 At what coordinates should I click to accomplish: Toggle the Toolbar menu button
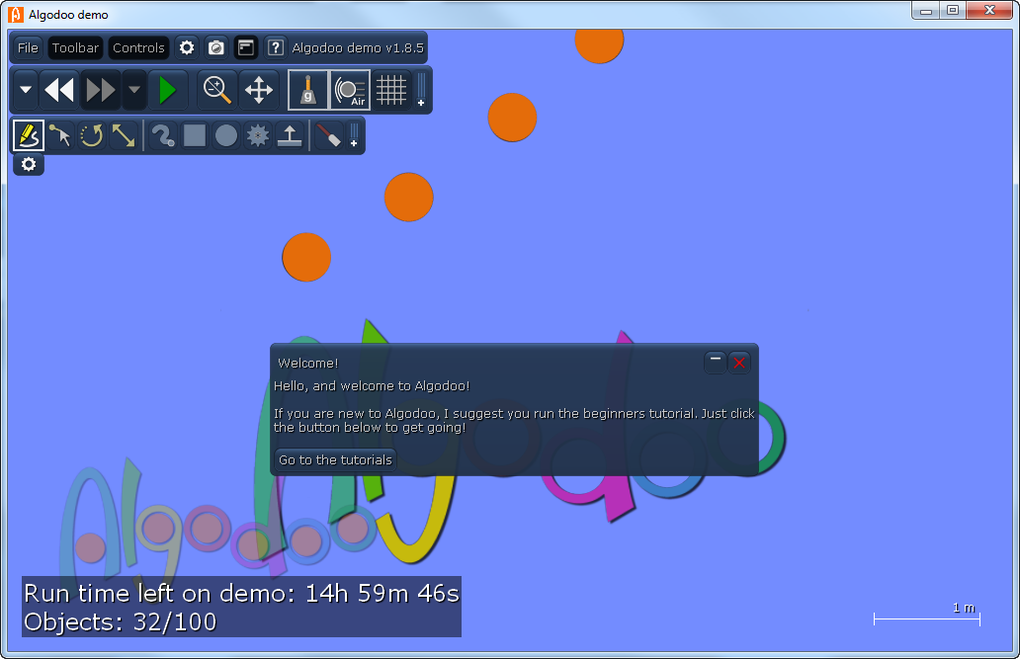coord(75,47)
